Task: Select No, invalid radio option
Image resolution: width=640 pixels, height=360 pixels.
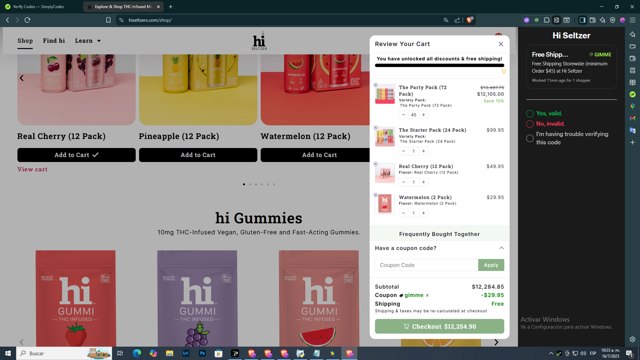Action: coord(530,124)
